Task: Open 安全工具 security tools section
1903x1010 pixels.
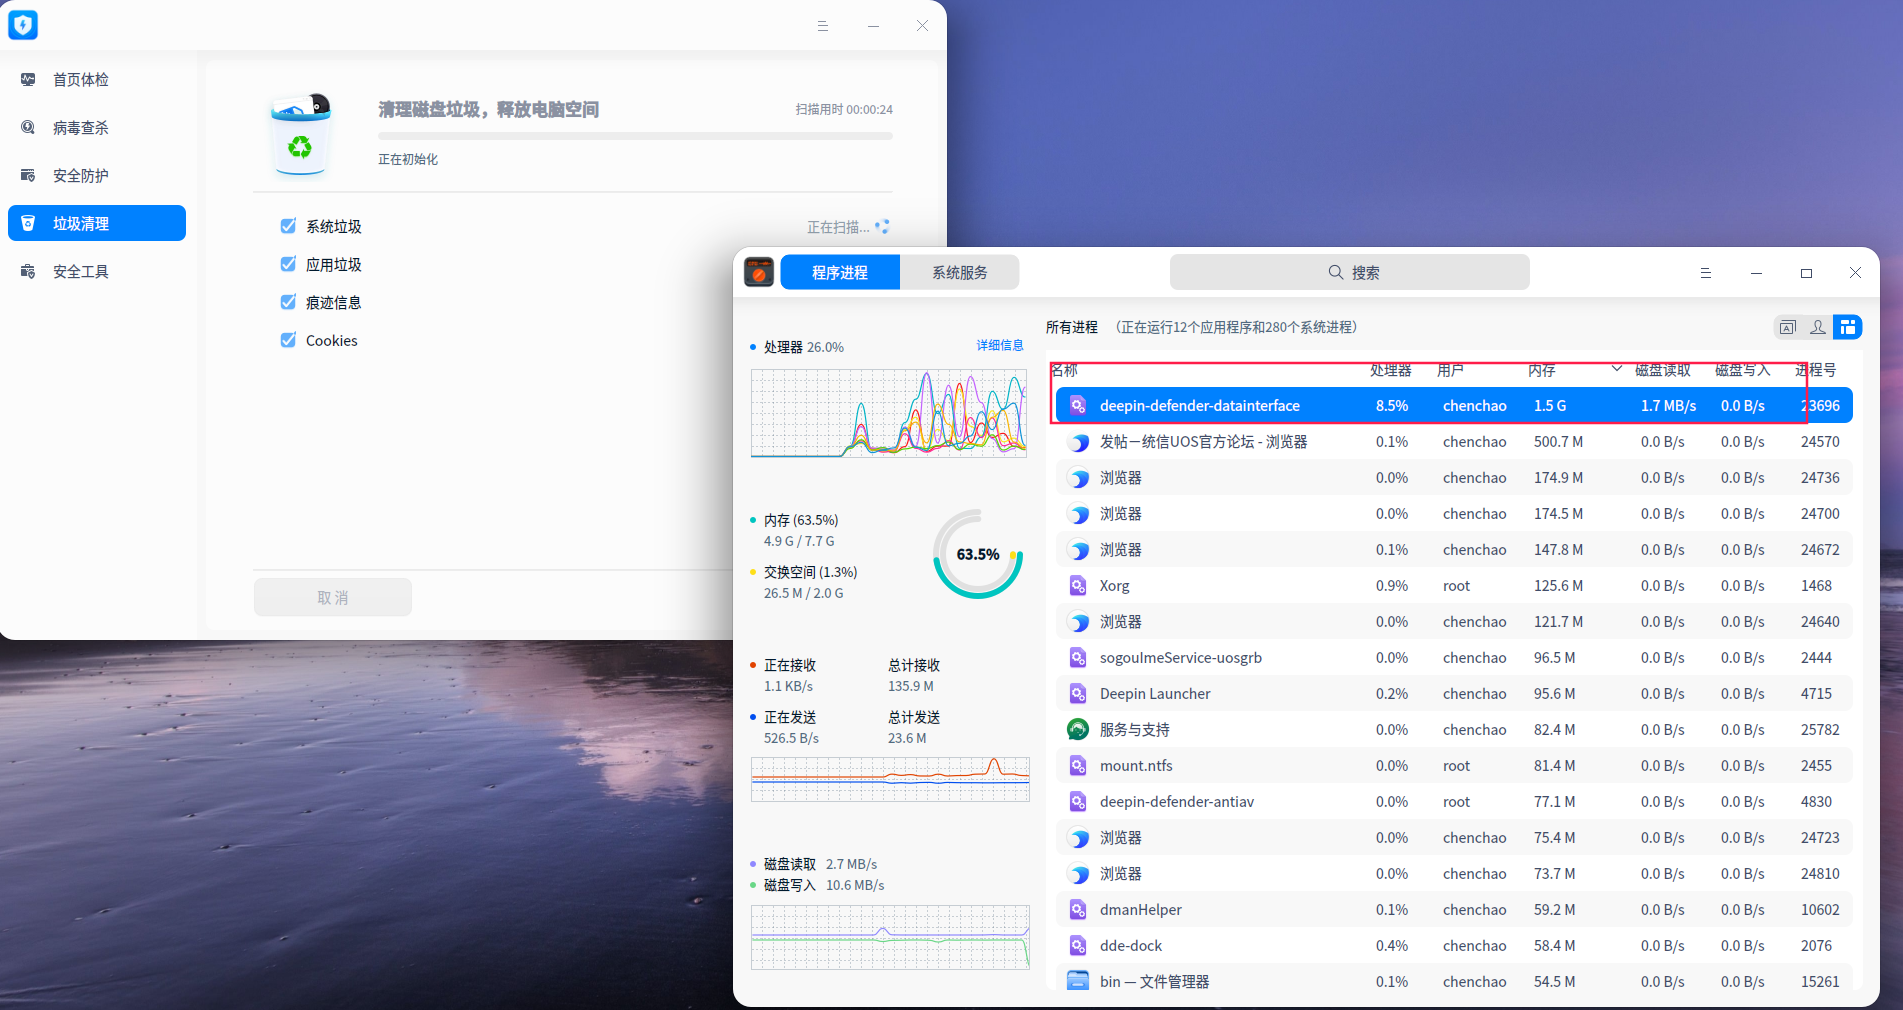Action: click(80, 272)
